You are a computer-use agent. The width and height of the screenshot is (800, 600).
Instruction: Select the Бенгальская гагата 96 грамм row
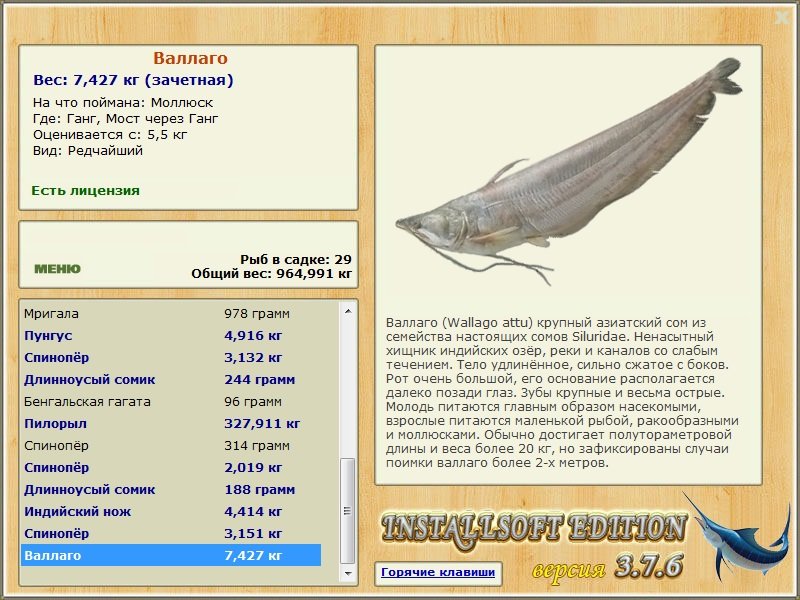pyautogui.click(x=171, y=402)
